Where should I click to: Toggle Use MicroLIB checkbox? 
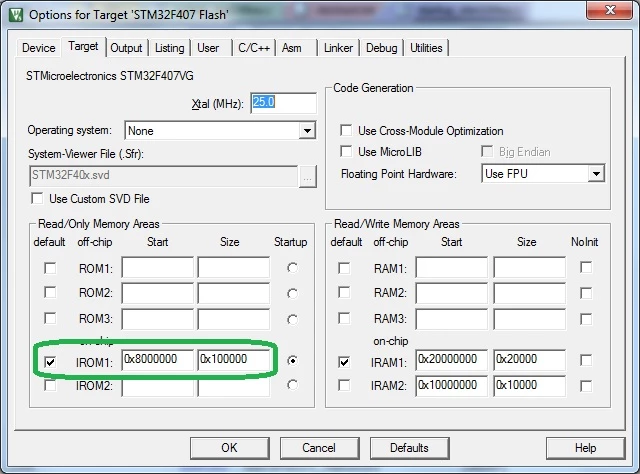click(346, 151)
